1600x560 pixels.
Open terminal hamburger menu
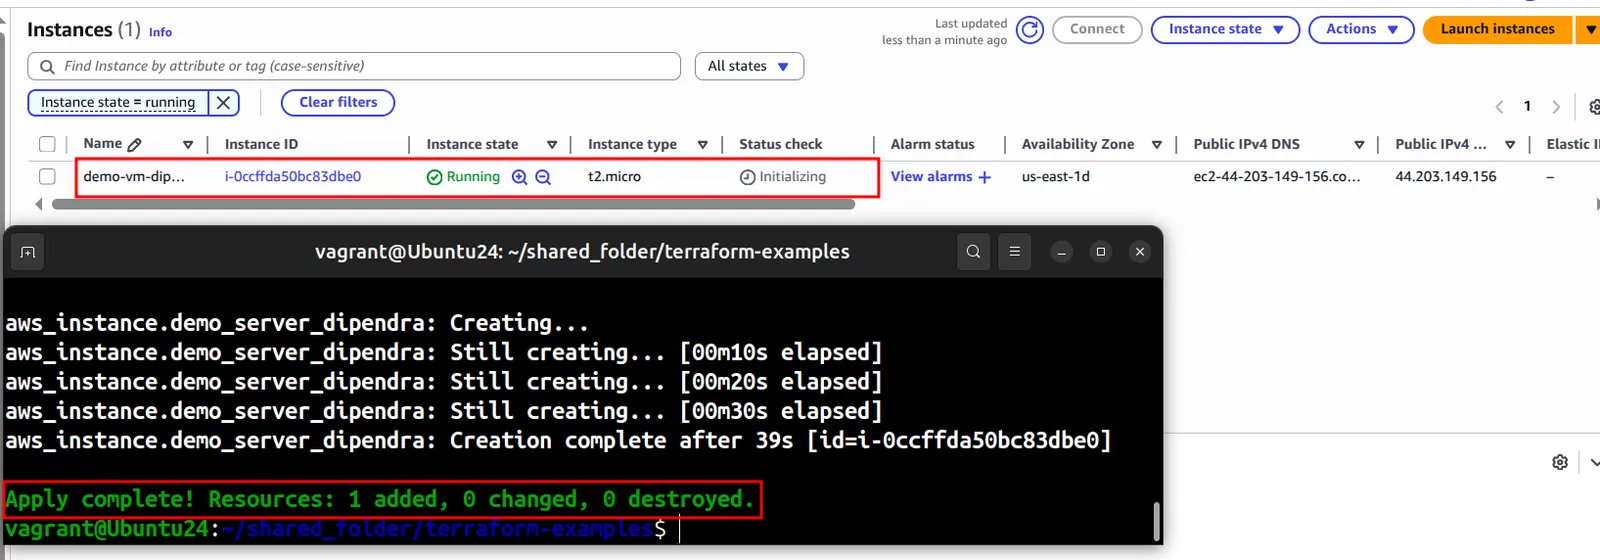tap(1014, 252)
